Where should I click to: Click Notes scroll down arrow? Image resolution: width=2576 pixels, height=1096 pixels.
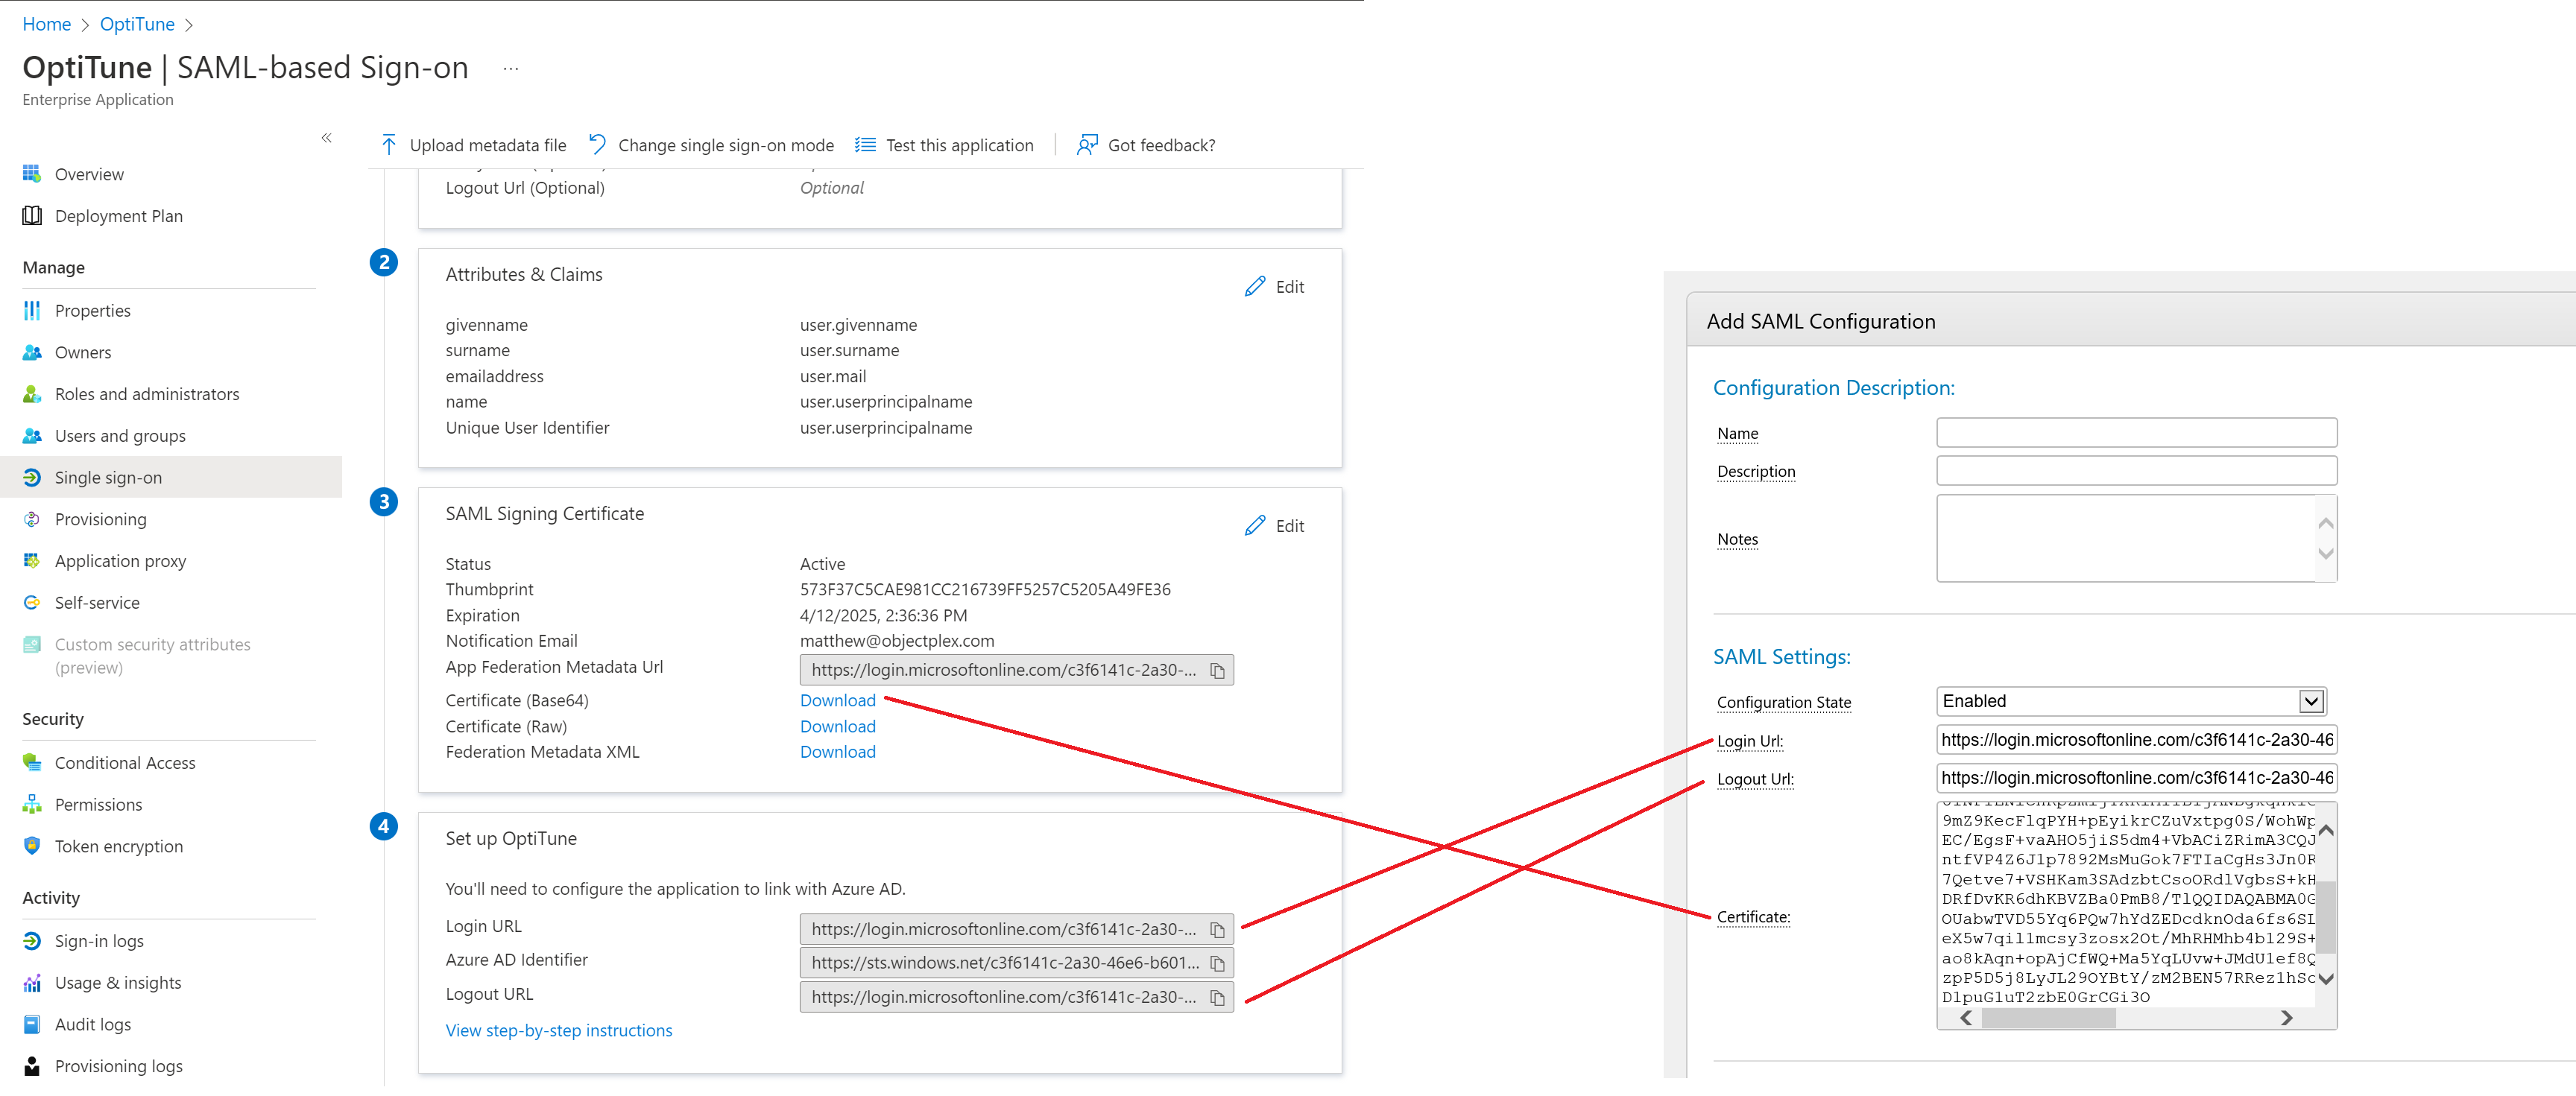pos(2326,554)
